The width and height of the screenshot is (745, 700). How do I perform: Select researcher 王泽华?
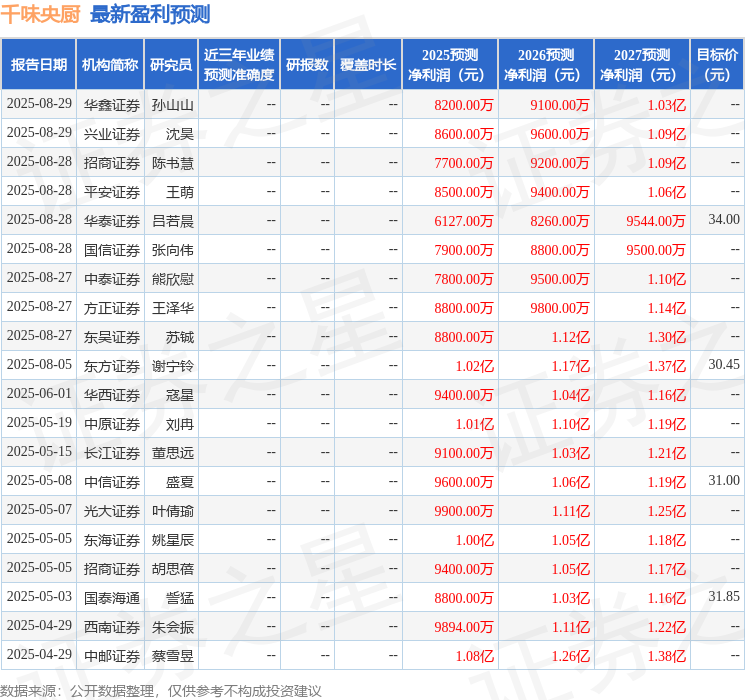[172, 308]
